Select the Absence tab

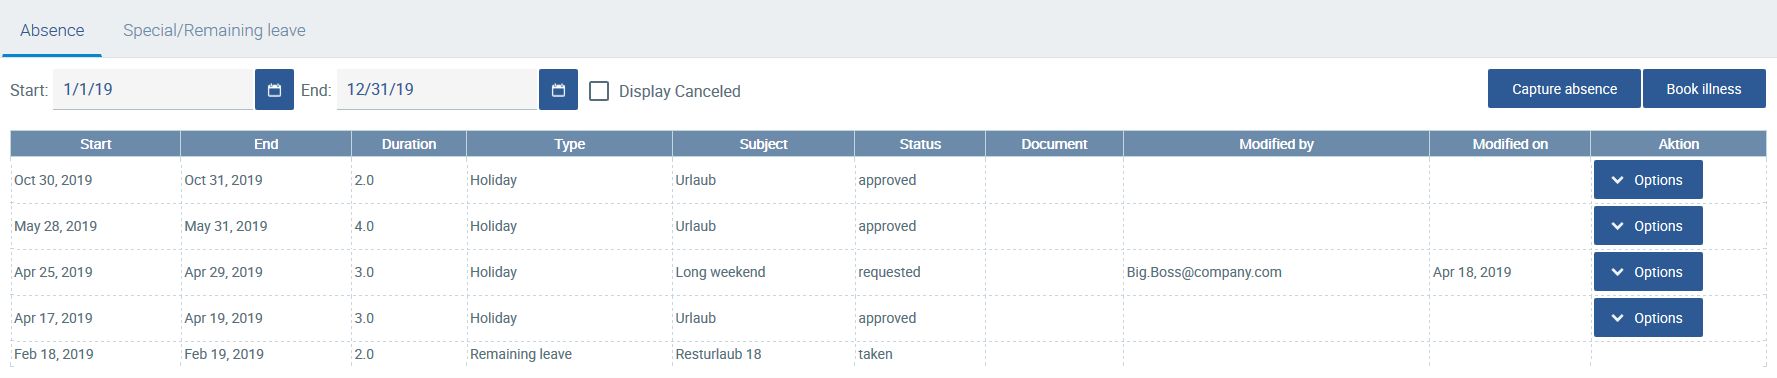pos(52,30)
